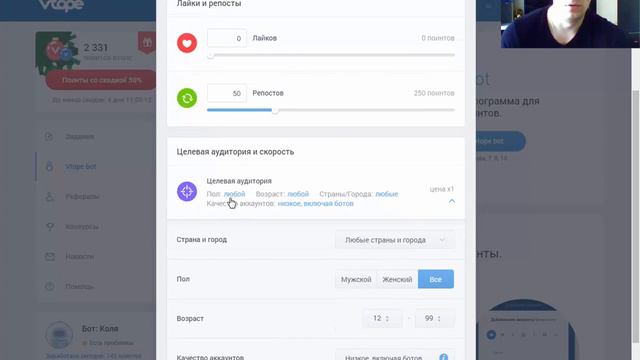640x360 pixels.
Task: Click the reposts count input field
Action: [x=227, y=93]
